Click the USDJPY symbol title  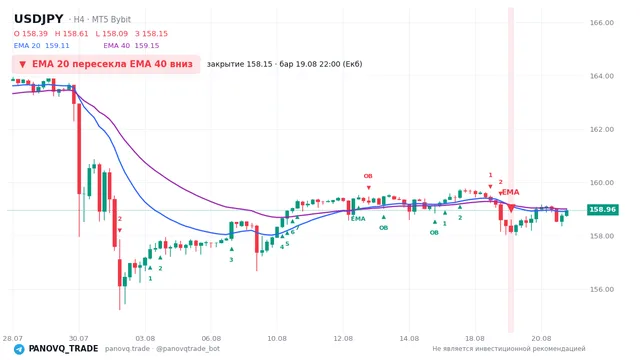39,19
